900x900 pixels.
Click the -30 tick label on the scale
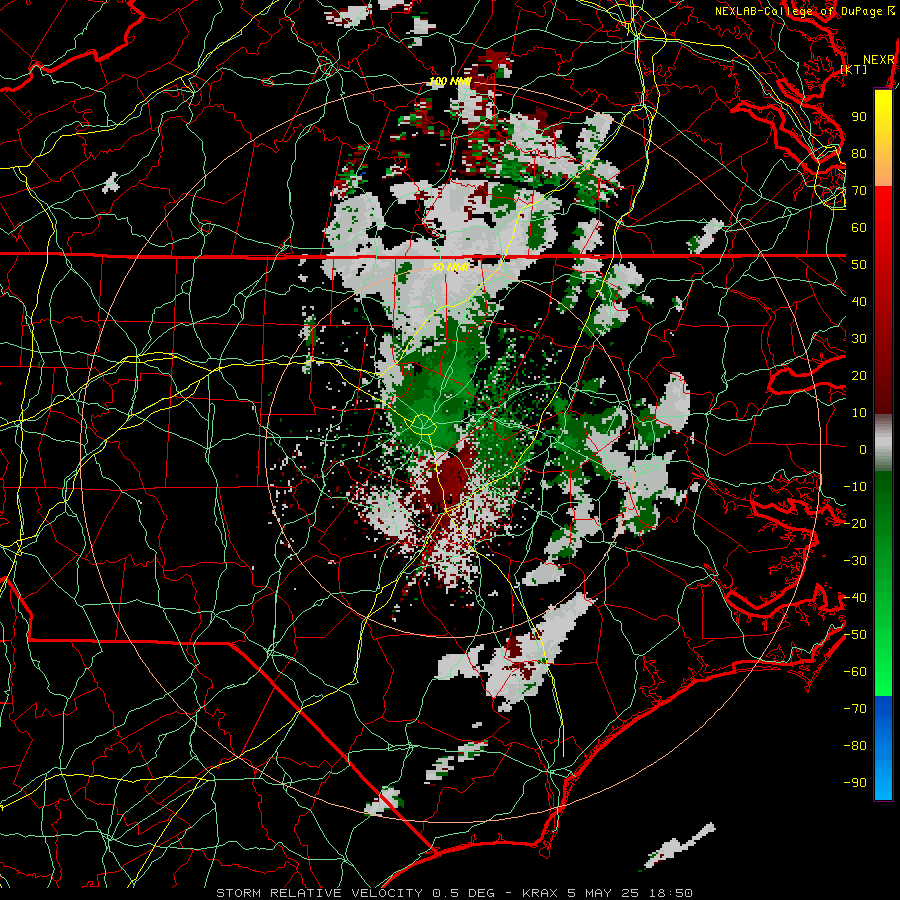point(855,561)
